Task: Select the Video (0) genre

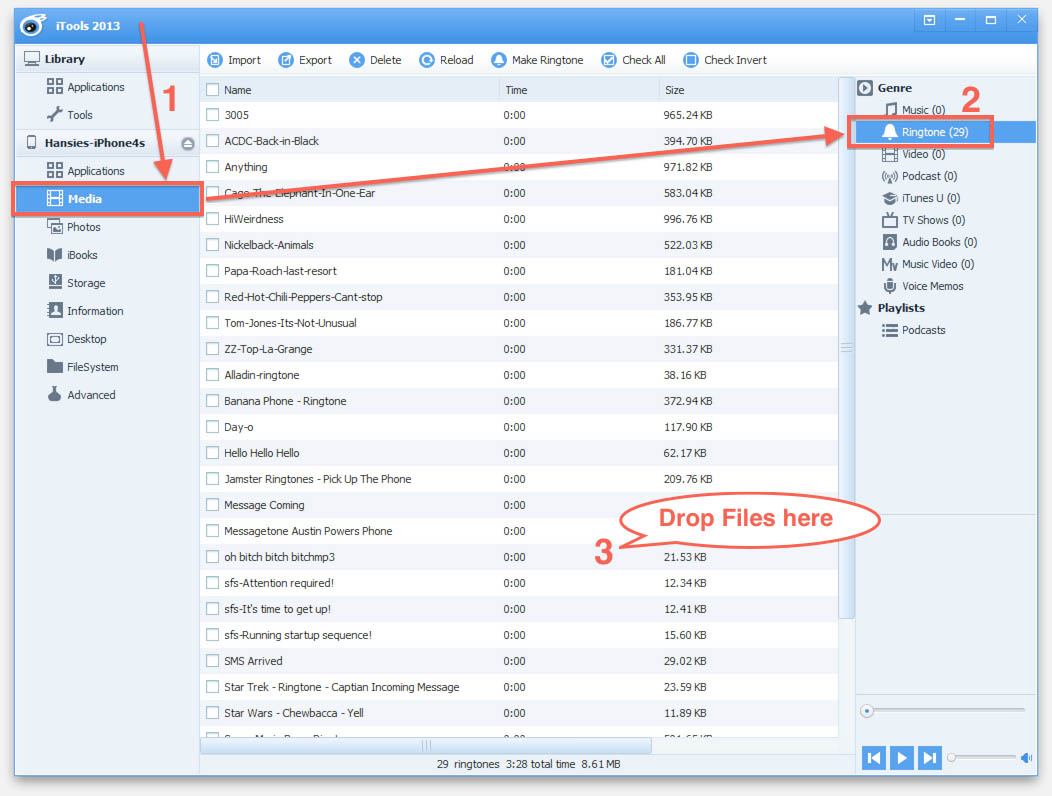Action: pyautogui.click(x=914, y=154)
